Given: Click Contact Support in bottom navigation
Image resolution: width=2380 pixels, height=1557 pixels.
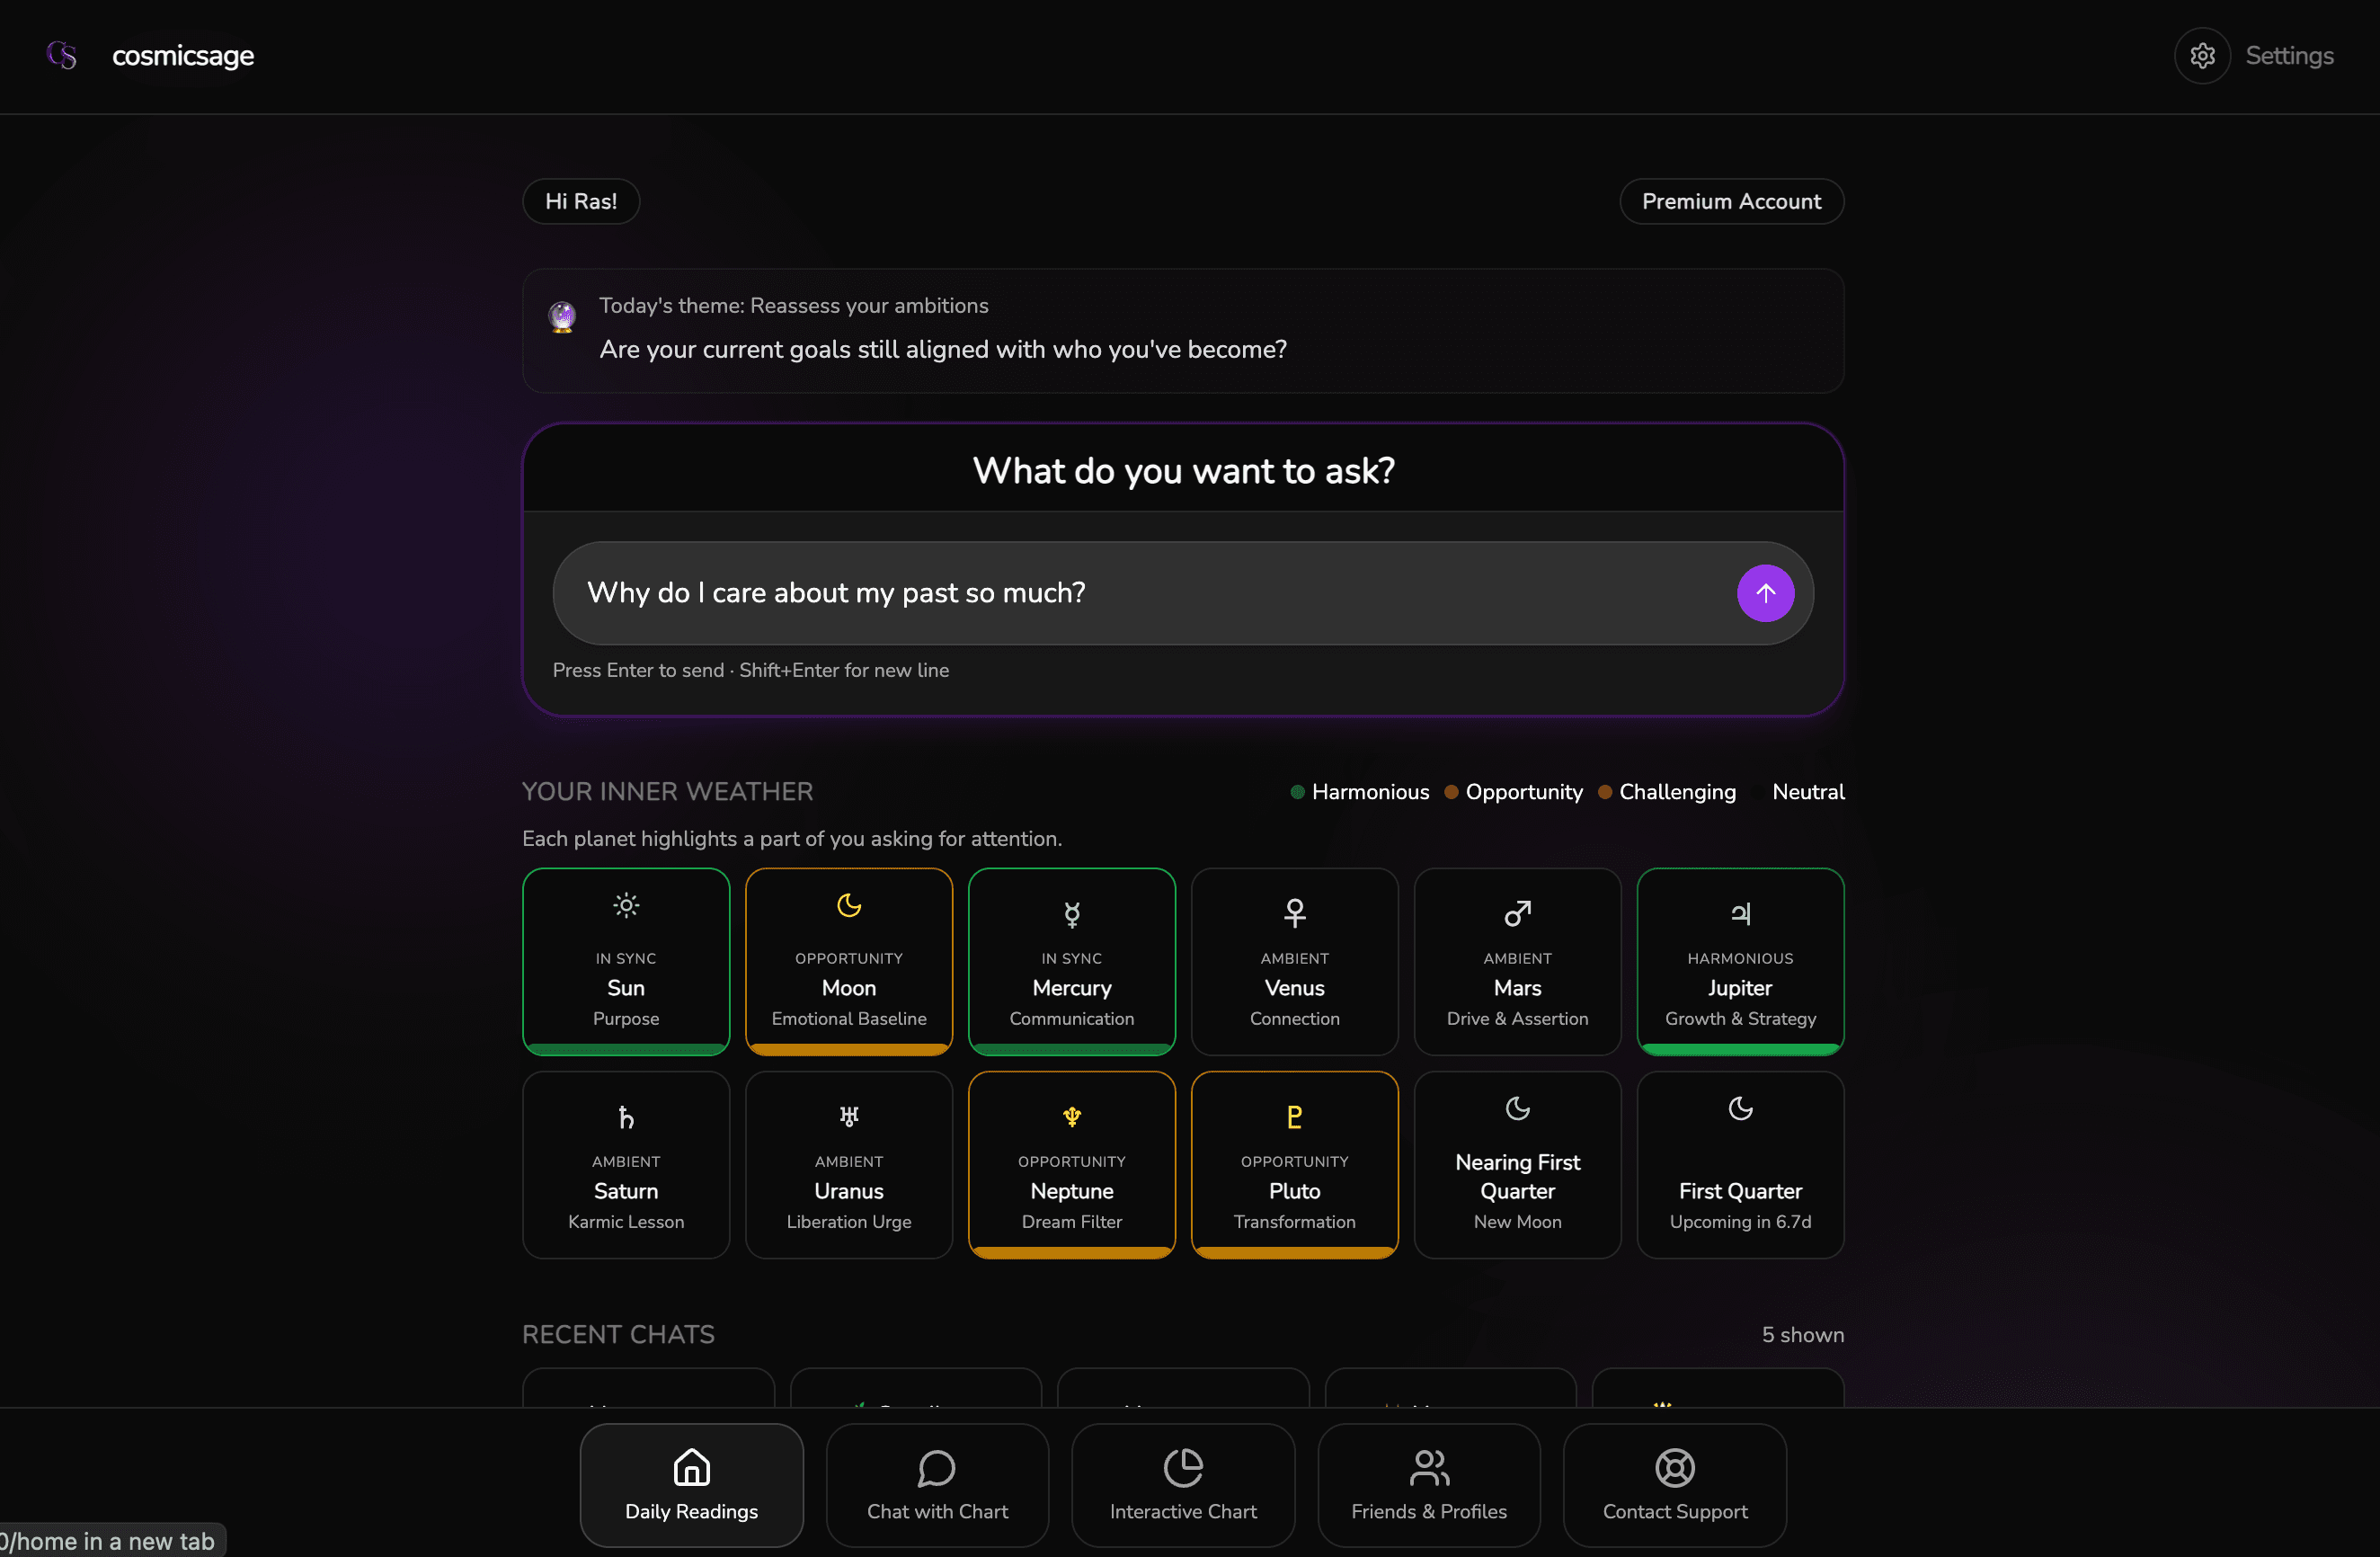Looking at the screenshot, I should tap(1674, 1485).
